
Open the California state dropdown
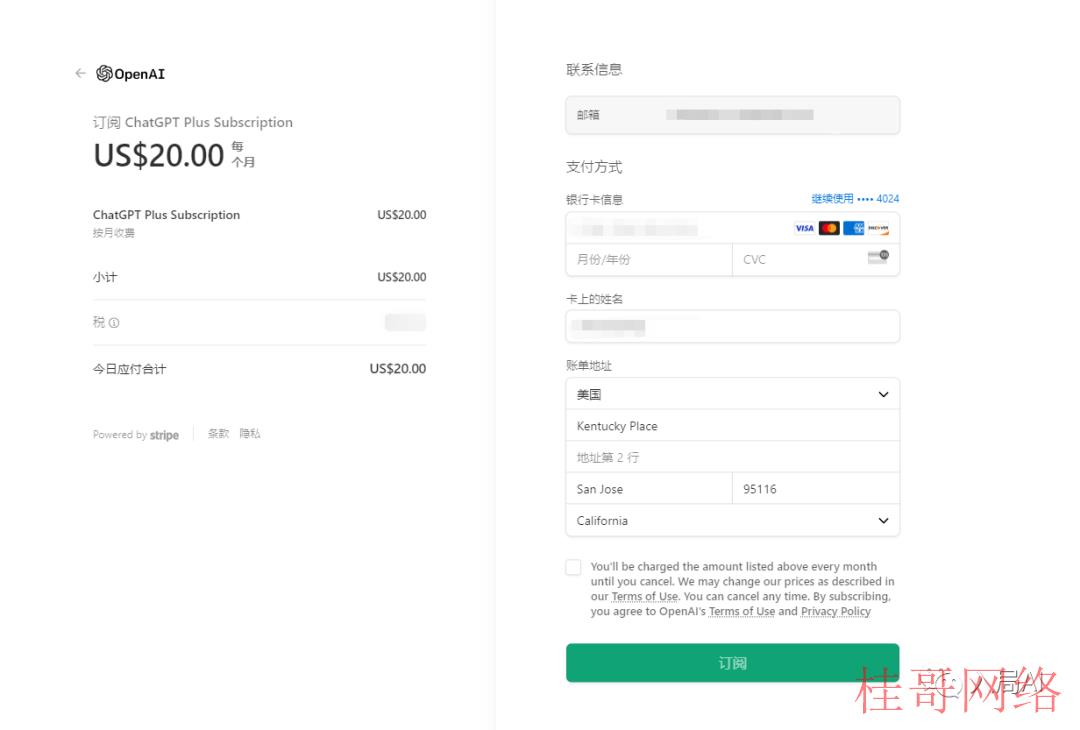pyautogui.click(x=732, y=520)
